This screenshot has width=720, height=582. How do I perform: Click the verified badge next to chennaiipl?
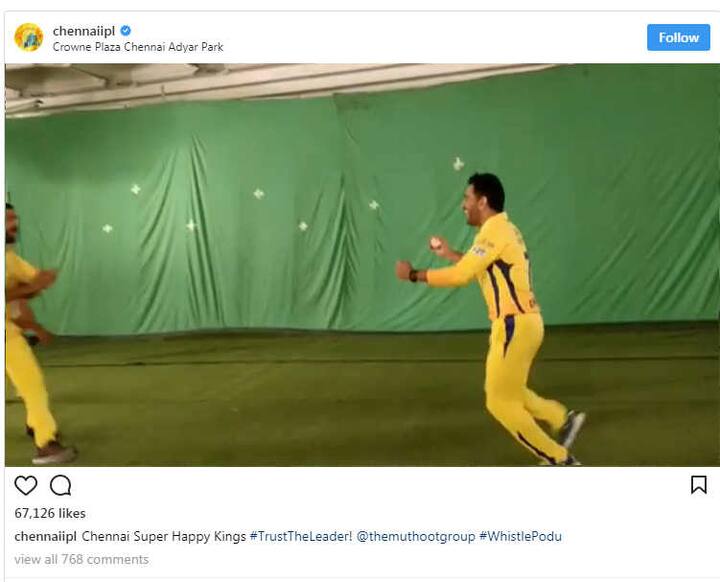point(125,31)
